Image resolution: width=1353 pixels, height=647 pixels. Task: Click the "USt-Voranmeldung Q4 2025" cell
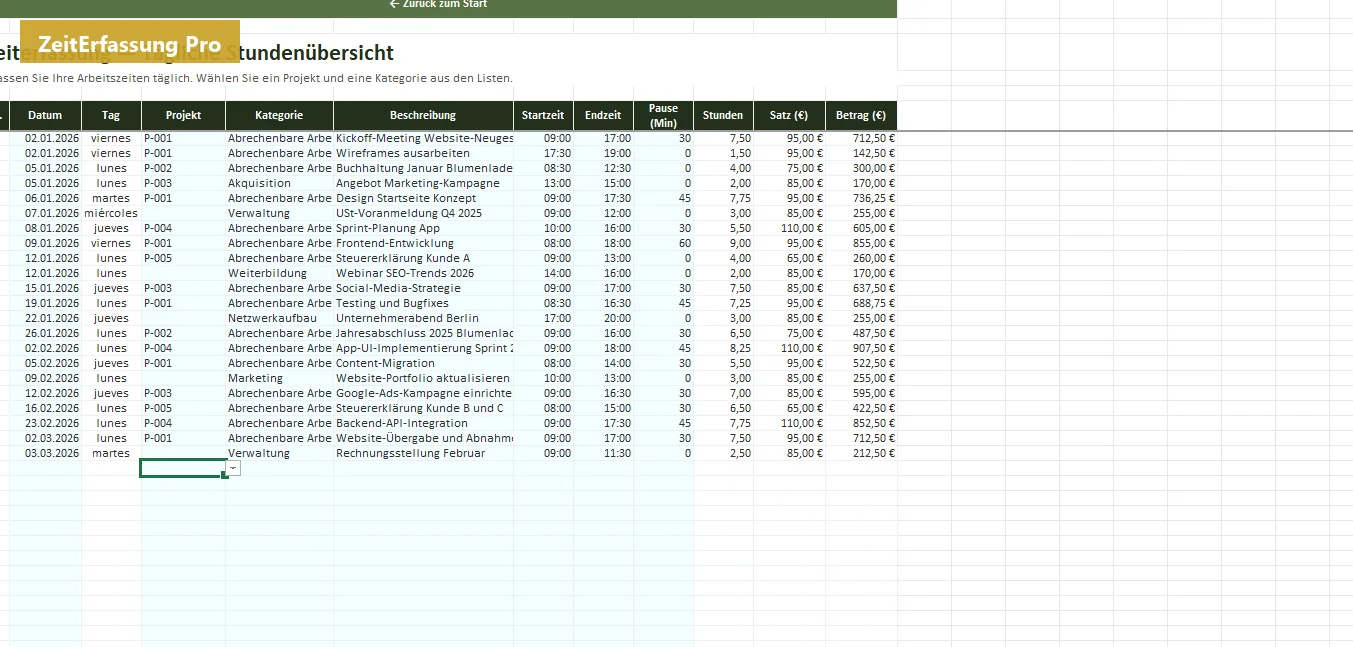pos(423,213)
